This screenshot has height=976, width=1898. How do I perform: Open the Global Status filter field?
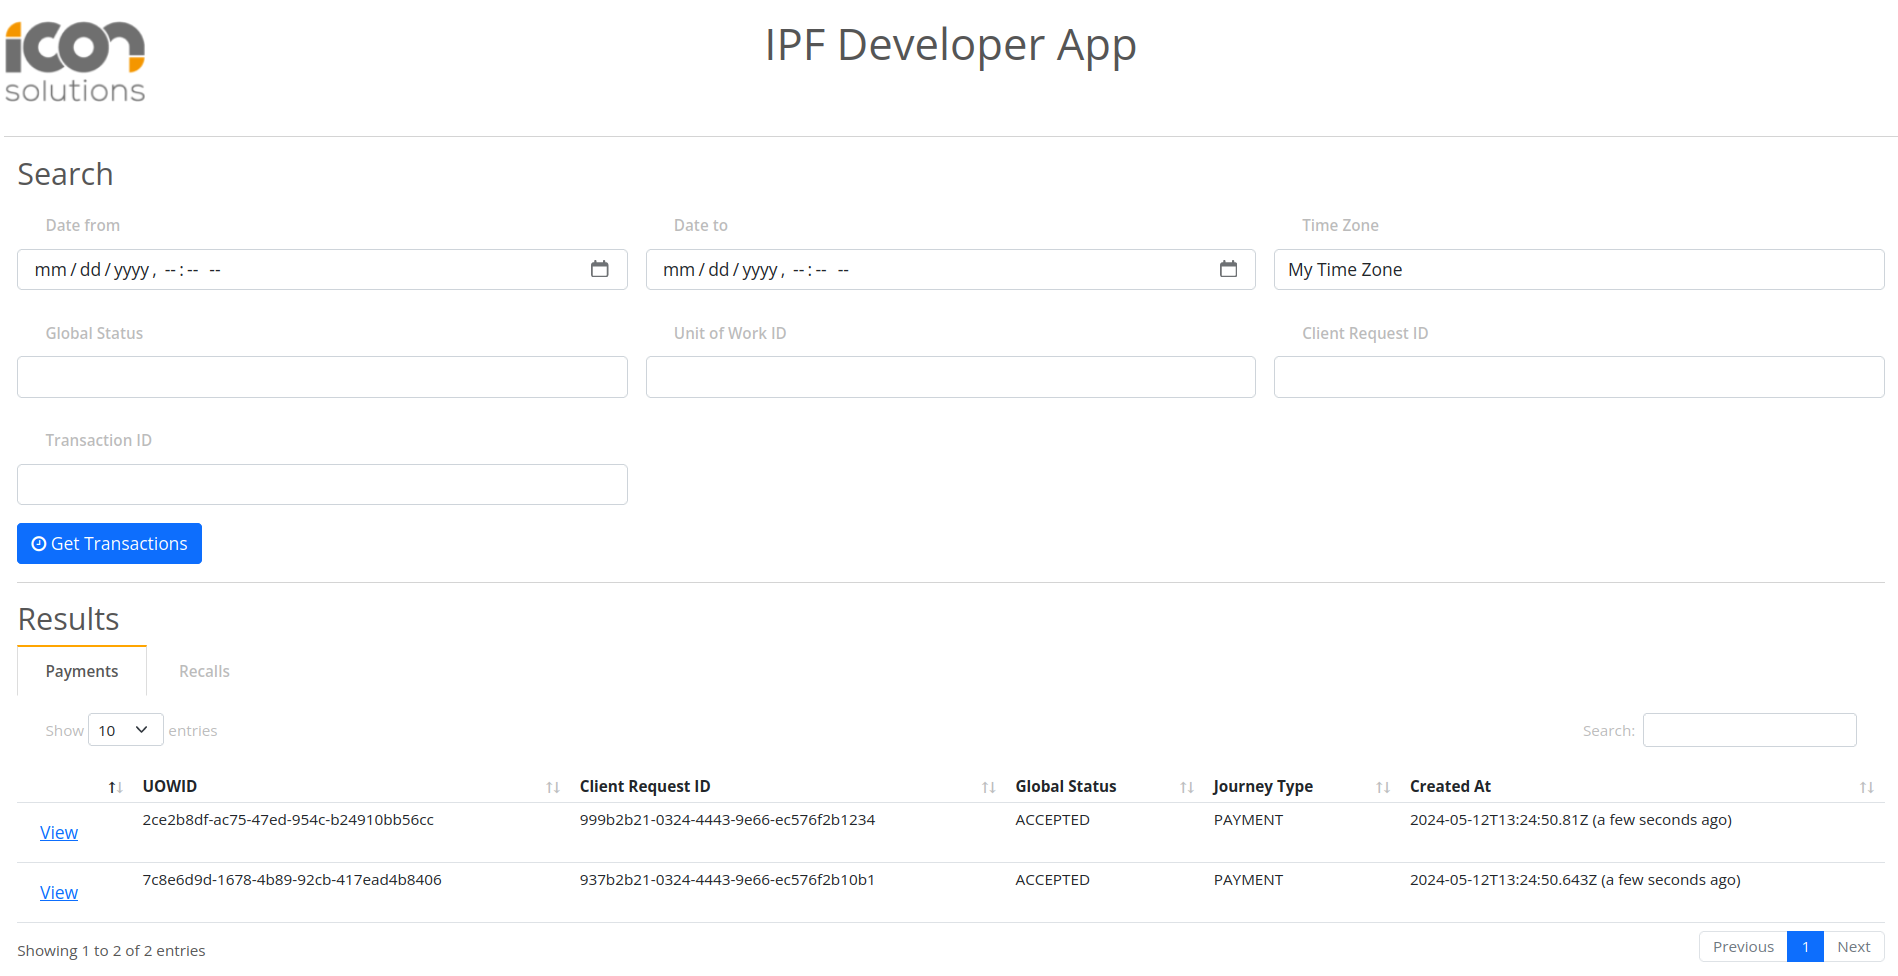(x=322, y=377)
